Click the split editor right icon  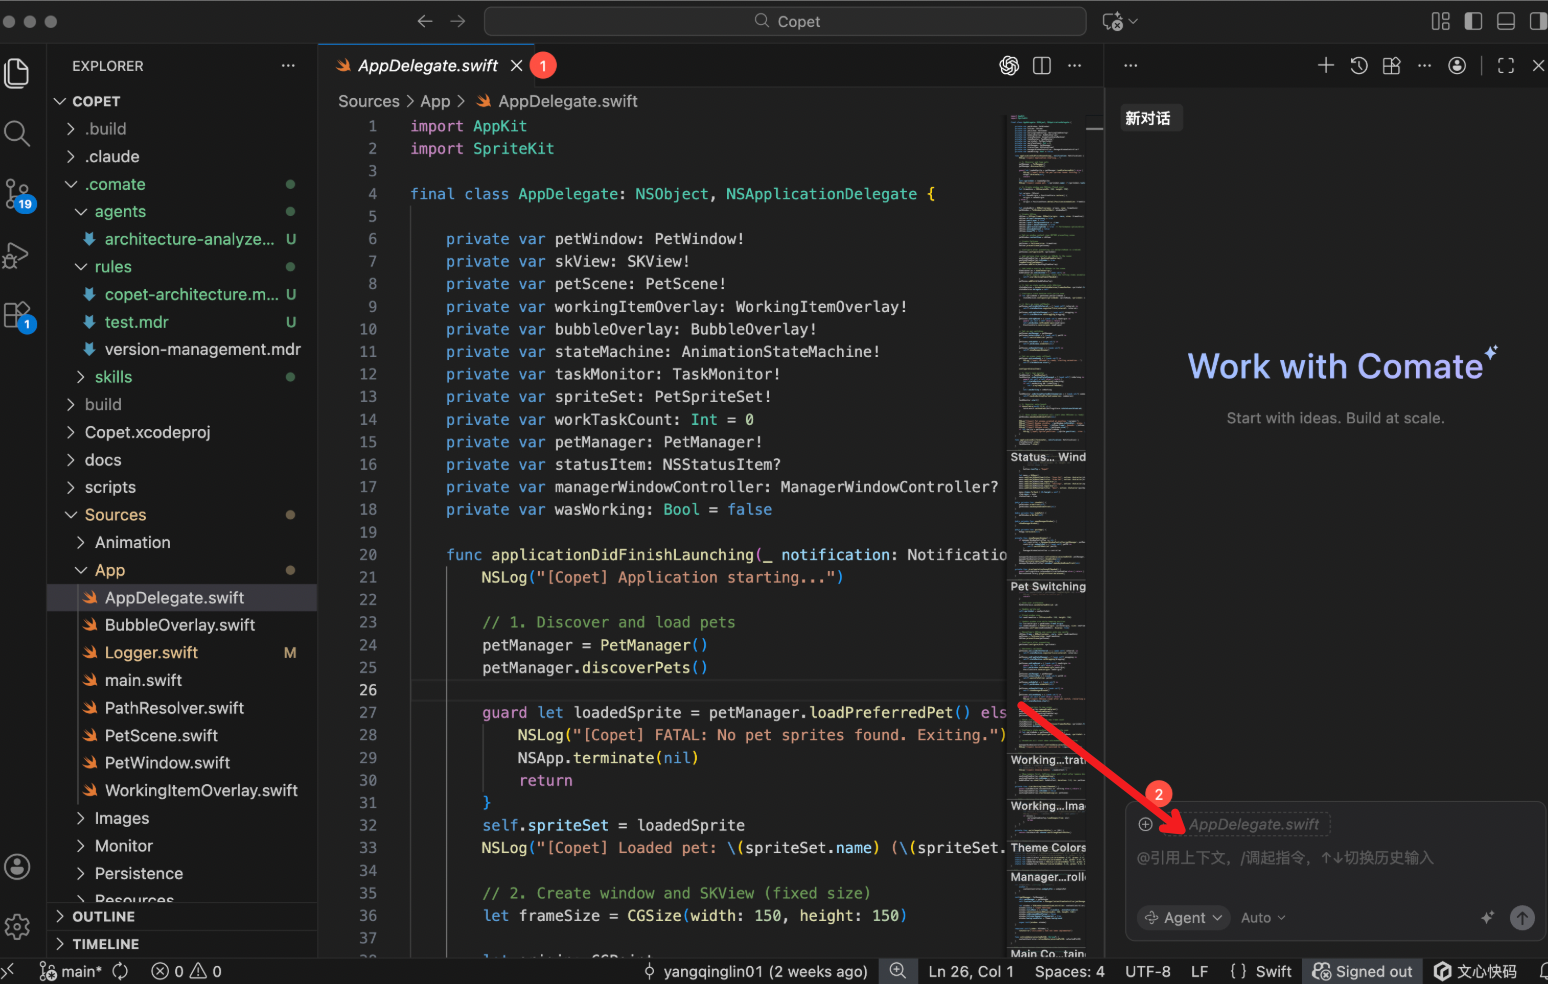coord(1042,66)
